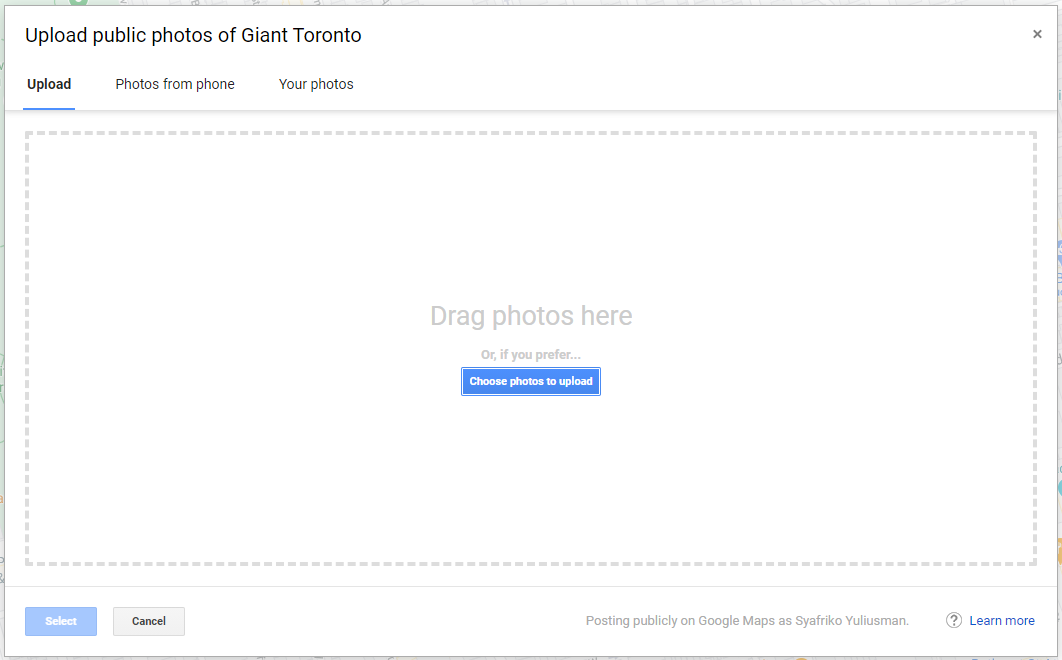
Task: Click Choose photos to upload button
Action: pyautogui.click(x=531, y=381)
